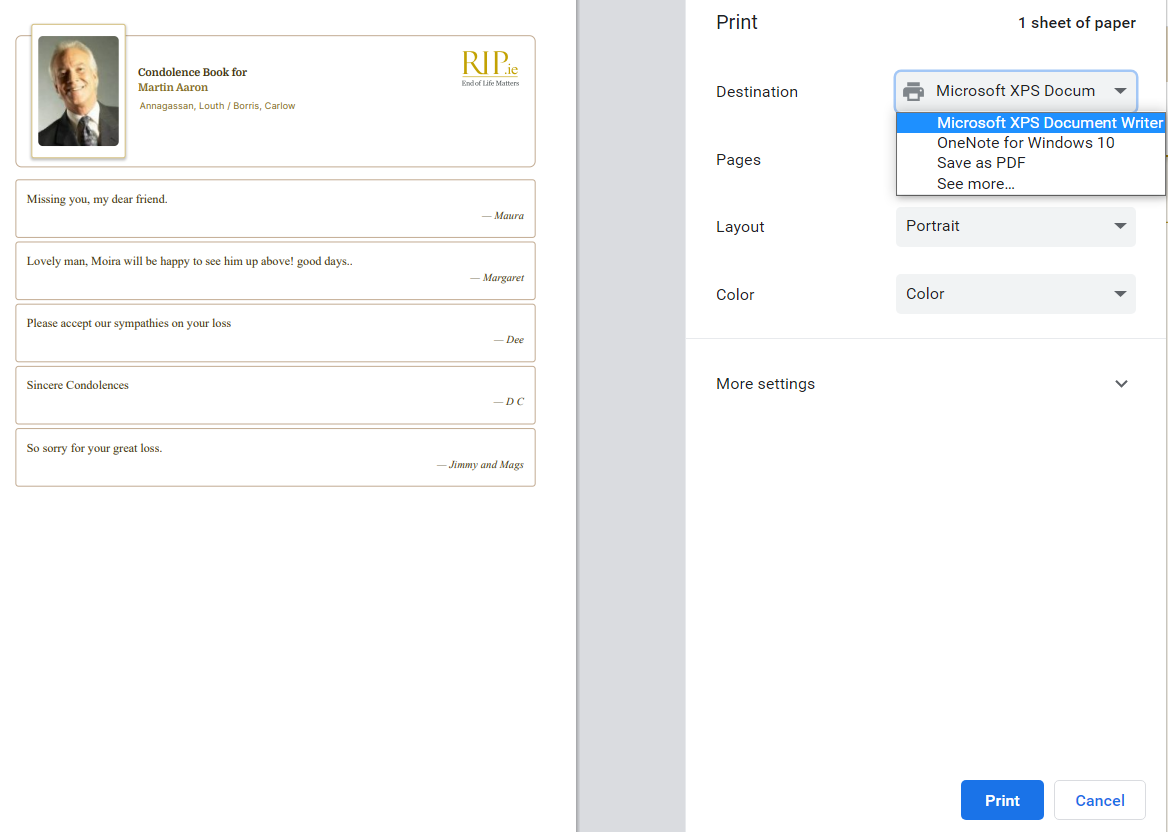This screenshot has height=832, width=1168.
Task: Click the Sincere Condolences entry from D C
Action: click(275, 394)
